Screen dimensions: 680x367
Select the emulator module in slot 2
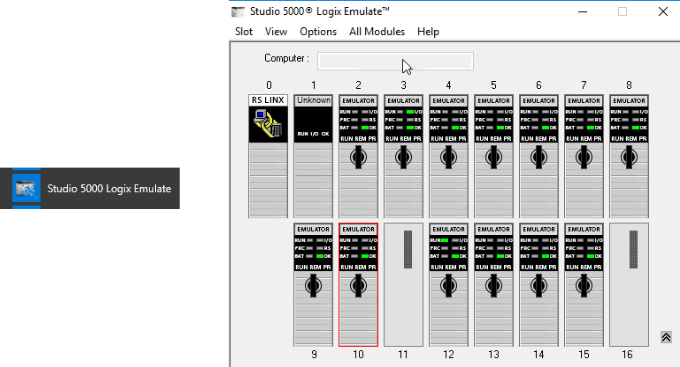click(x=358, y=156)
